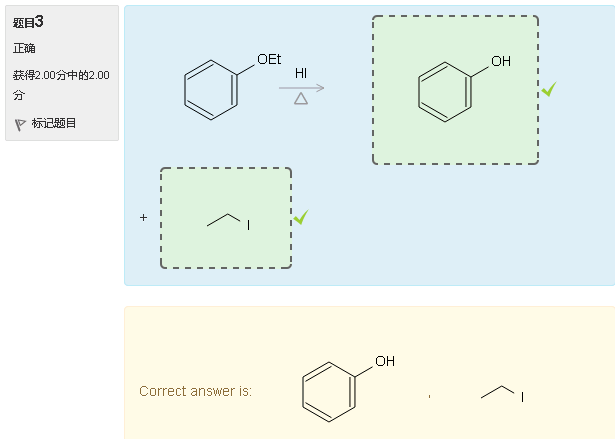Select the phenol structure in the dashed answer box
615x439 pixels.
455,90
